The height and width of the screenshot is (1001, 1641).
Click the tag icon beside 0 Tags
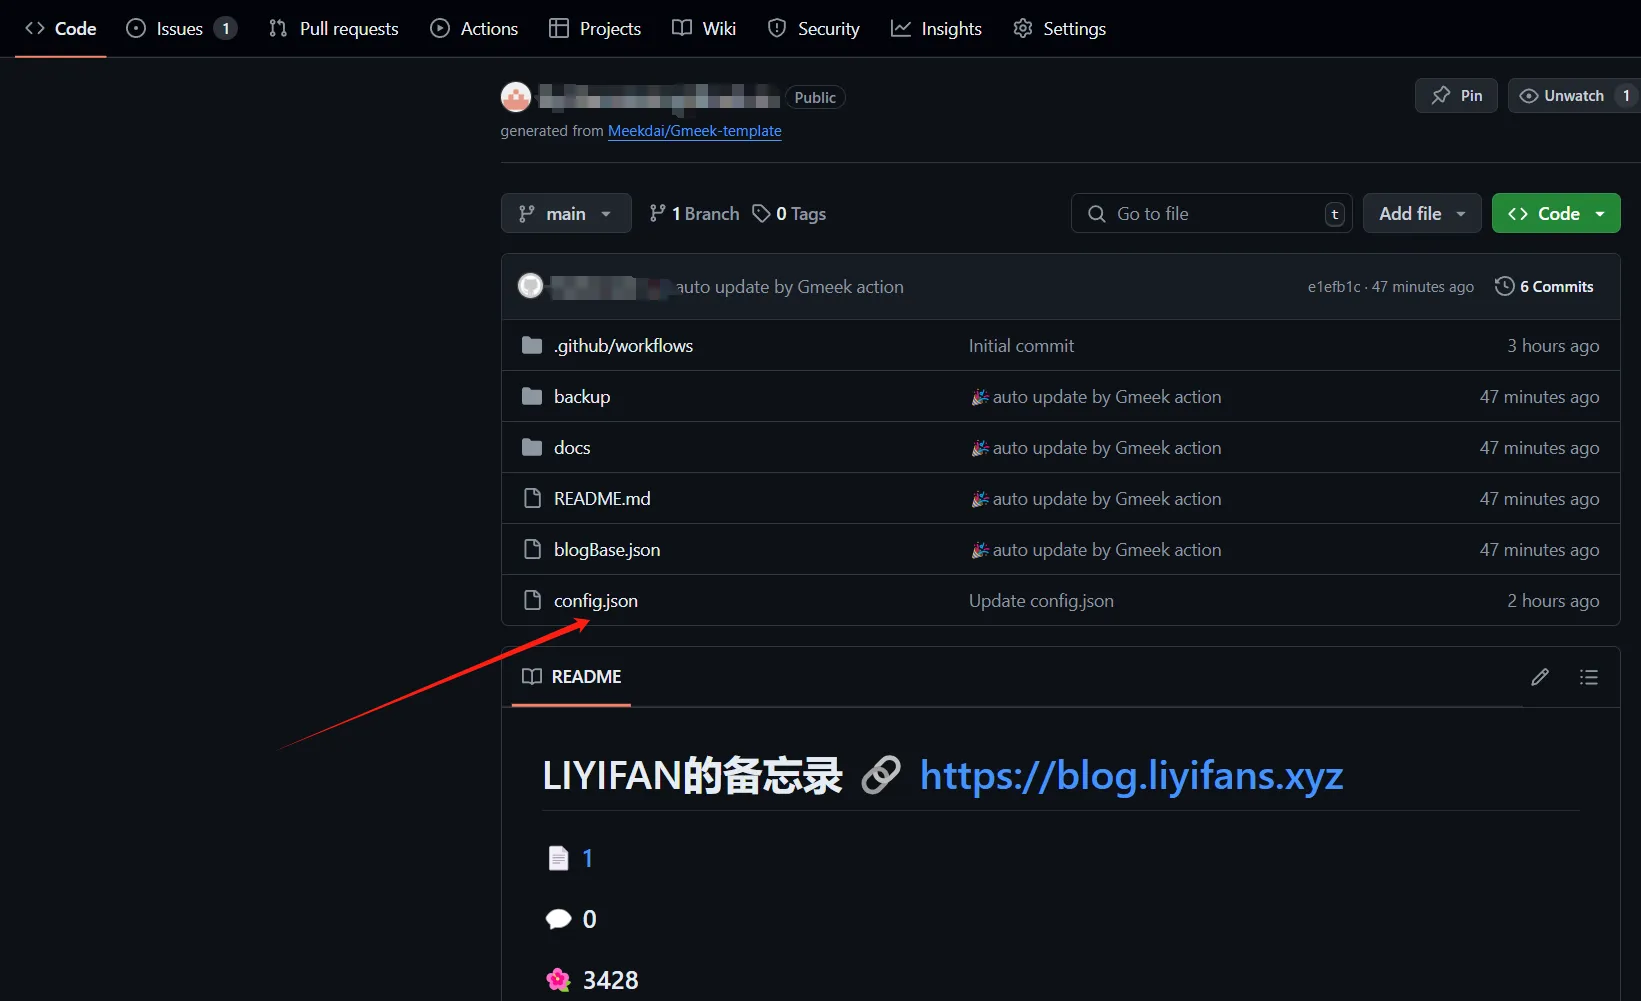tap(761, 213)
